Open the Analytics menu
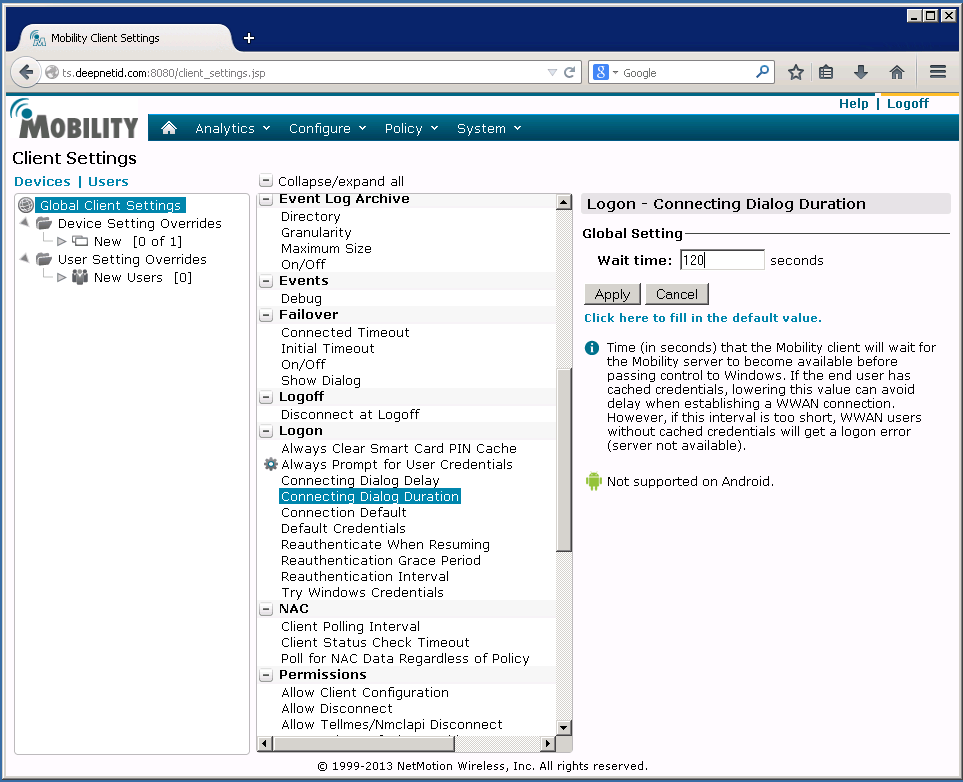Viewport: 963px width, 782px height. (x=232, y=128)
